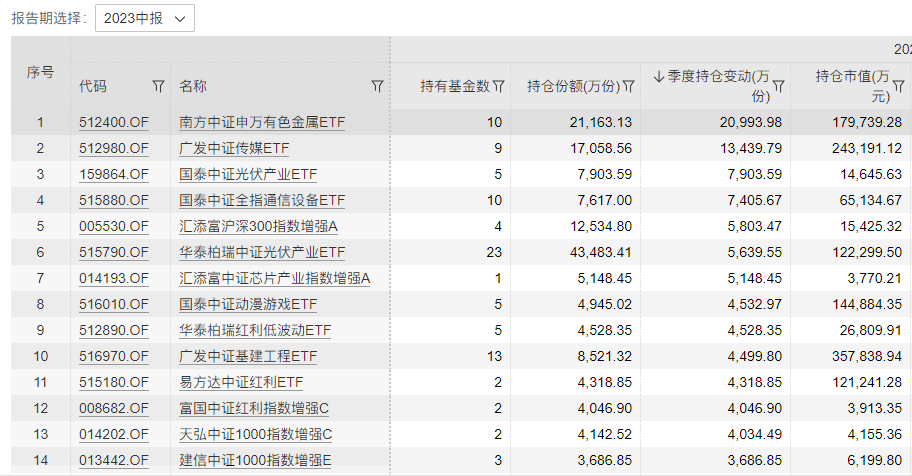Viewport: 912px width, 476px height.
Task: Open the 2023中报 report period dropdown
Action: tap(145, 18)
